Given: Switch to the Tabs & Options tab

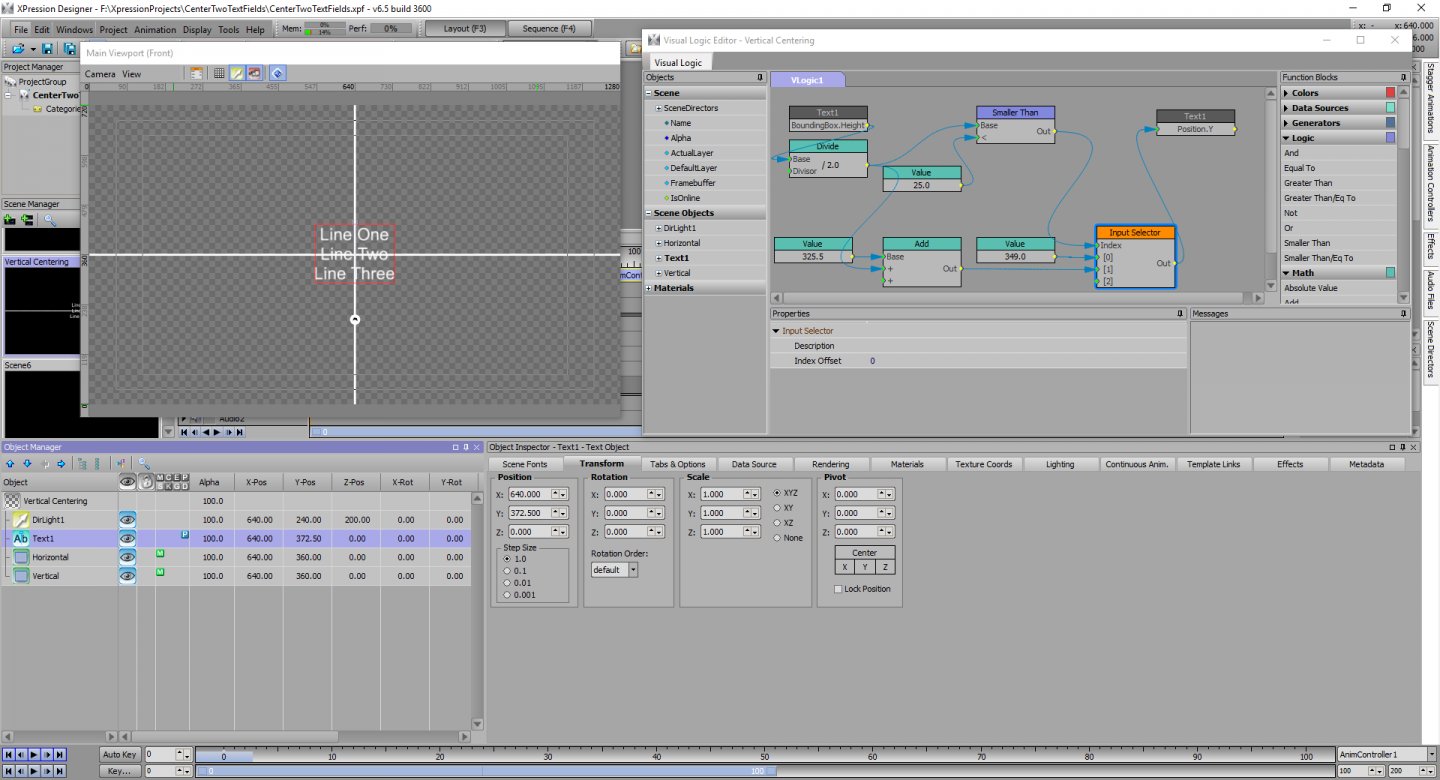Looking at the screenshot, I should pos(677,464).
